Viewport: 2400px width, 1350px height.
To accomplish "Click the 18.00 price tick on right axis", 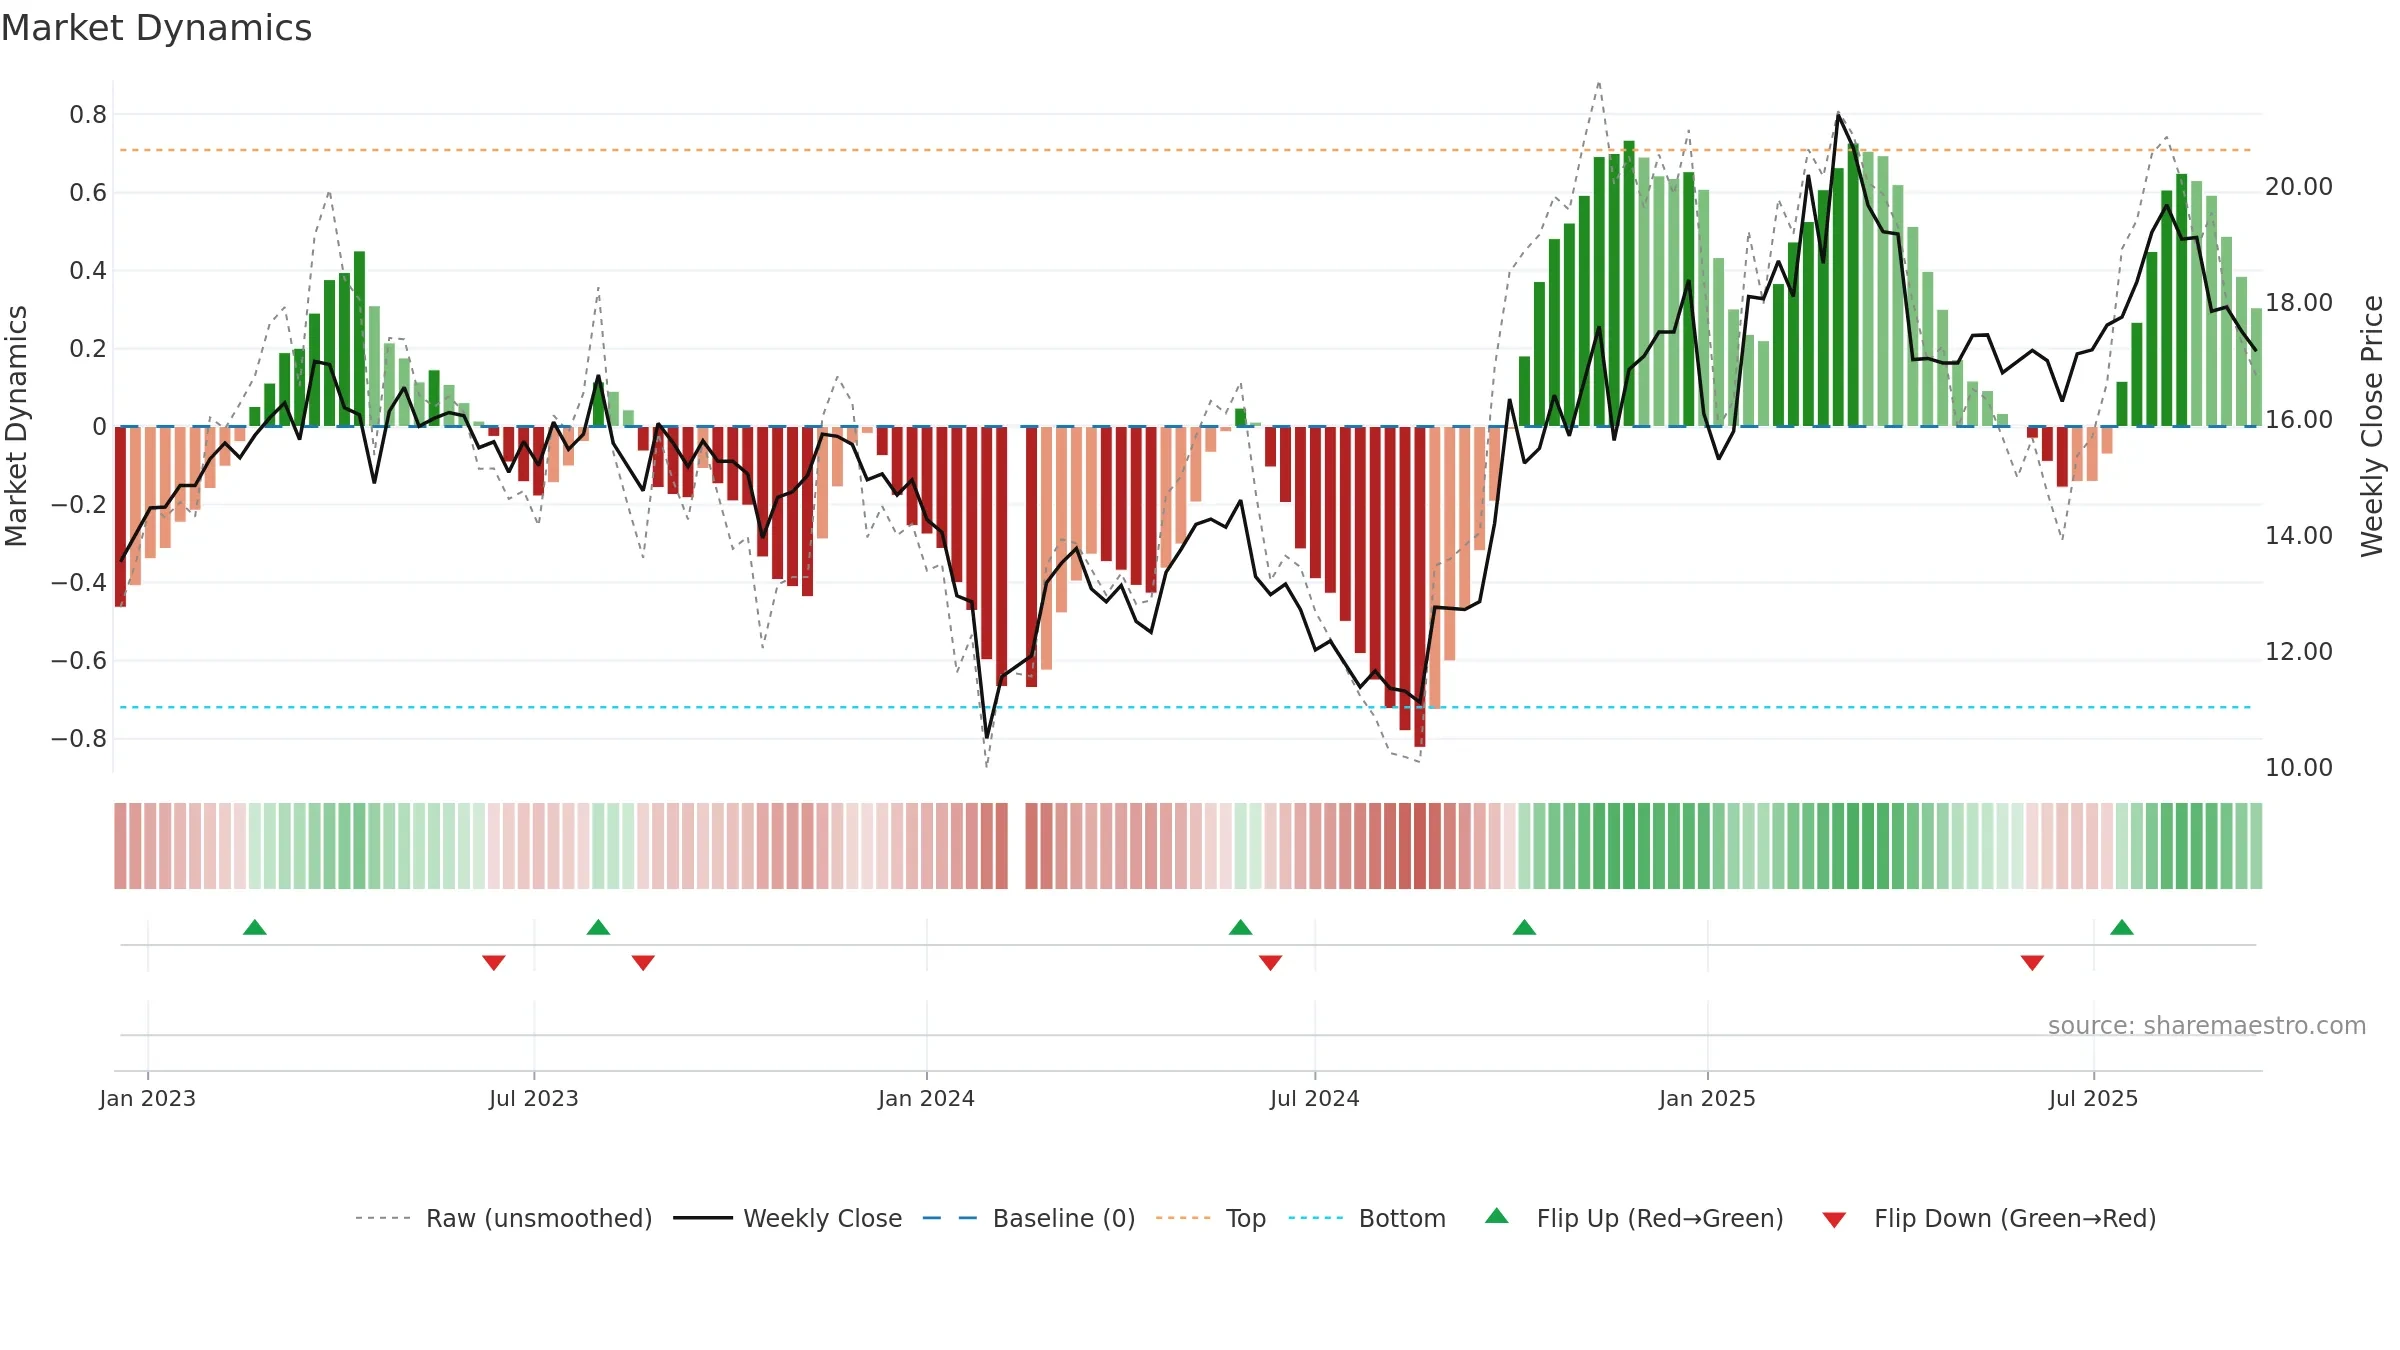I will (2299, 303).
